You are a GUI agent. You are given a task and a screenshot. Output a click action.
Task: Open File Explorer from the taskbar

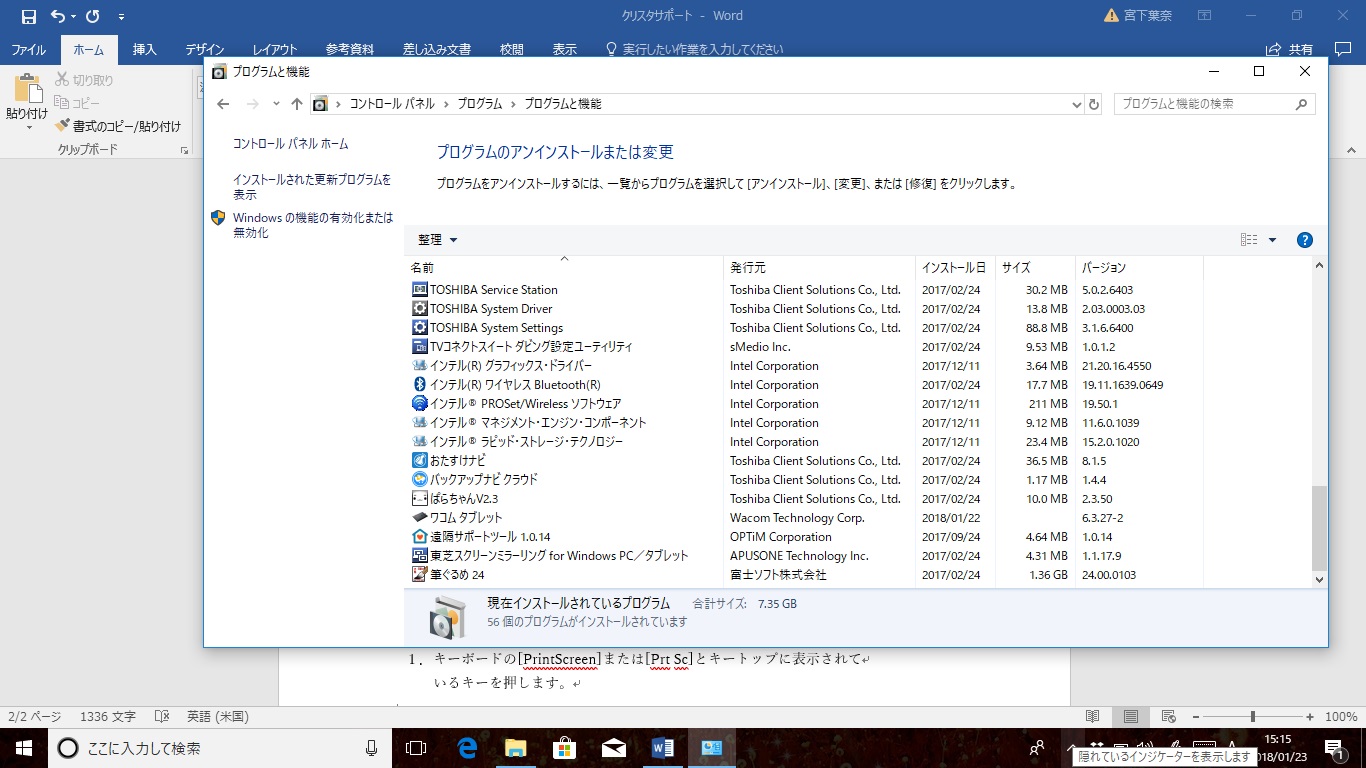click(x=515, y=747)
